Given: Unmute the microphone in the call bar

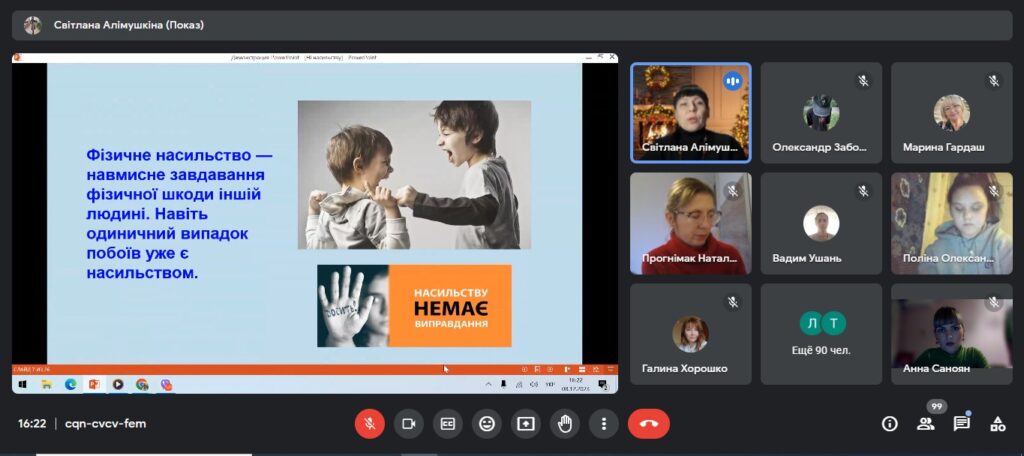Looking at the screenshot, I should click(369, 424).
